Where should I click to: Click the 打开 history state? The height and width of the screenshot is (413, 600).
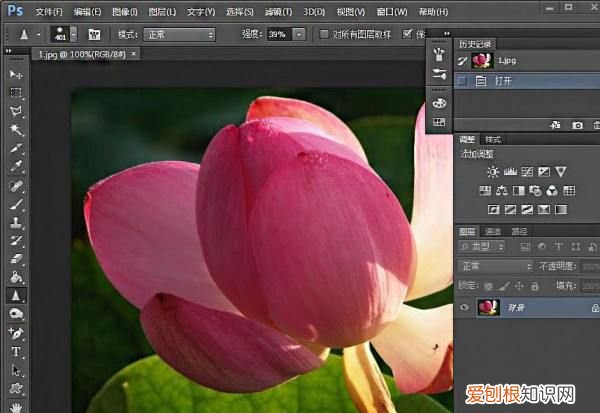[x=510, y=80]
